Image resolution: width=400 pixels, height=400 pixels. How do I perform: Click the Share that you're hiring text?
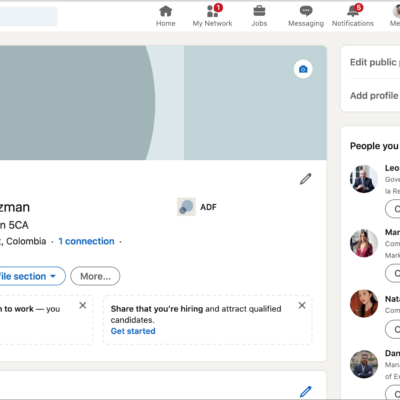(x=157, y=309)
